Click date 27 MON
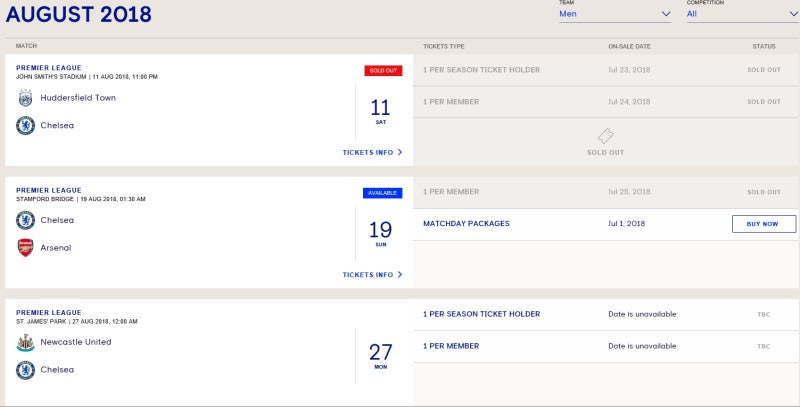 [x=381, y=356]
